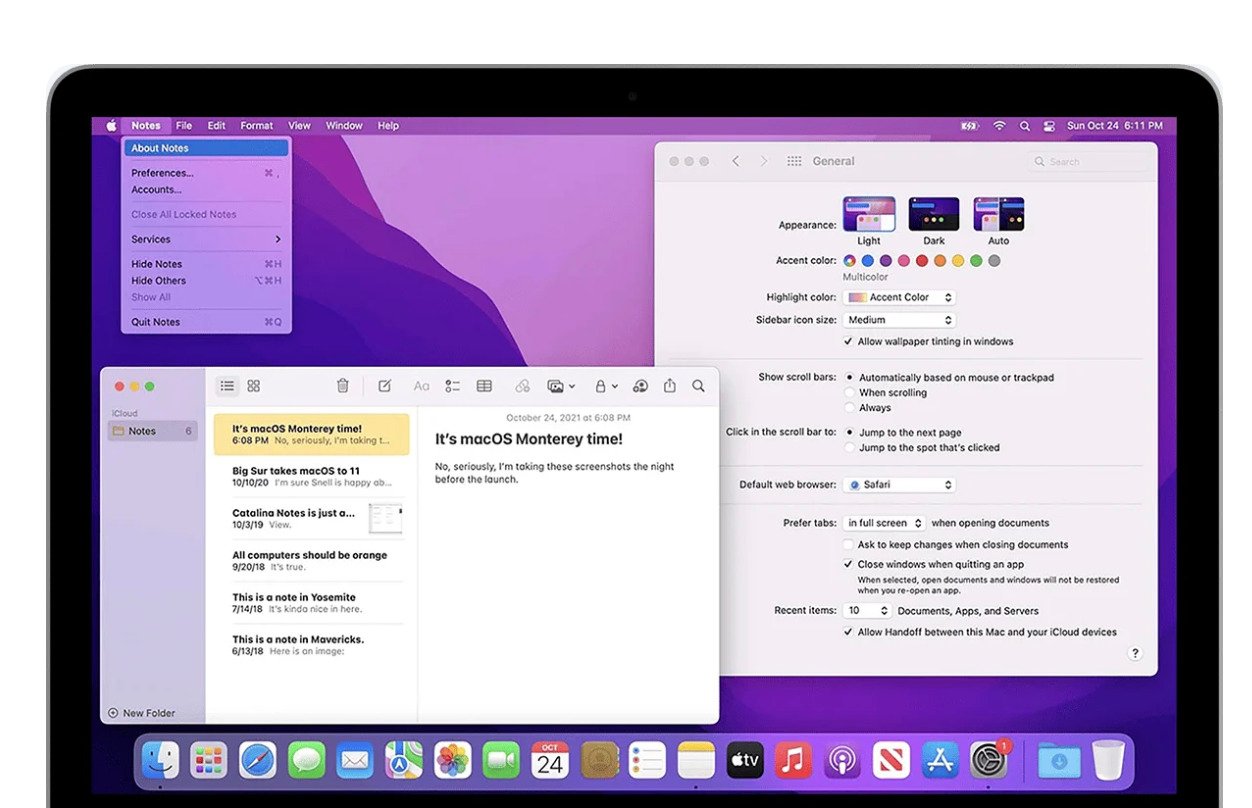Choose Quit Notes in the menu
The width and height of the screenshot is (1252, 808).
coord(206,322)
